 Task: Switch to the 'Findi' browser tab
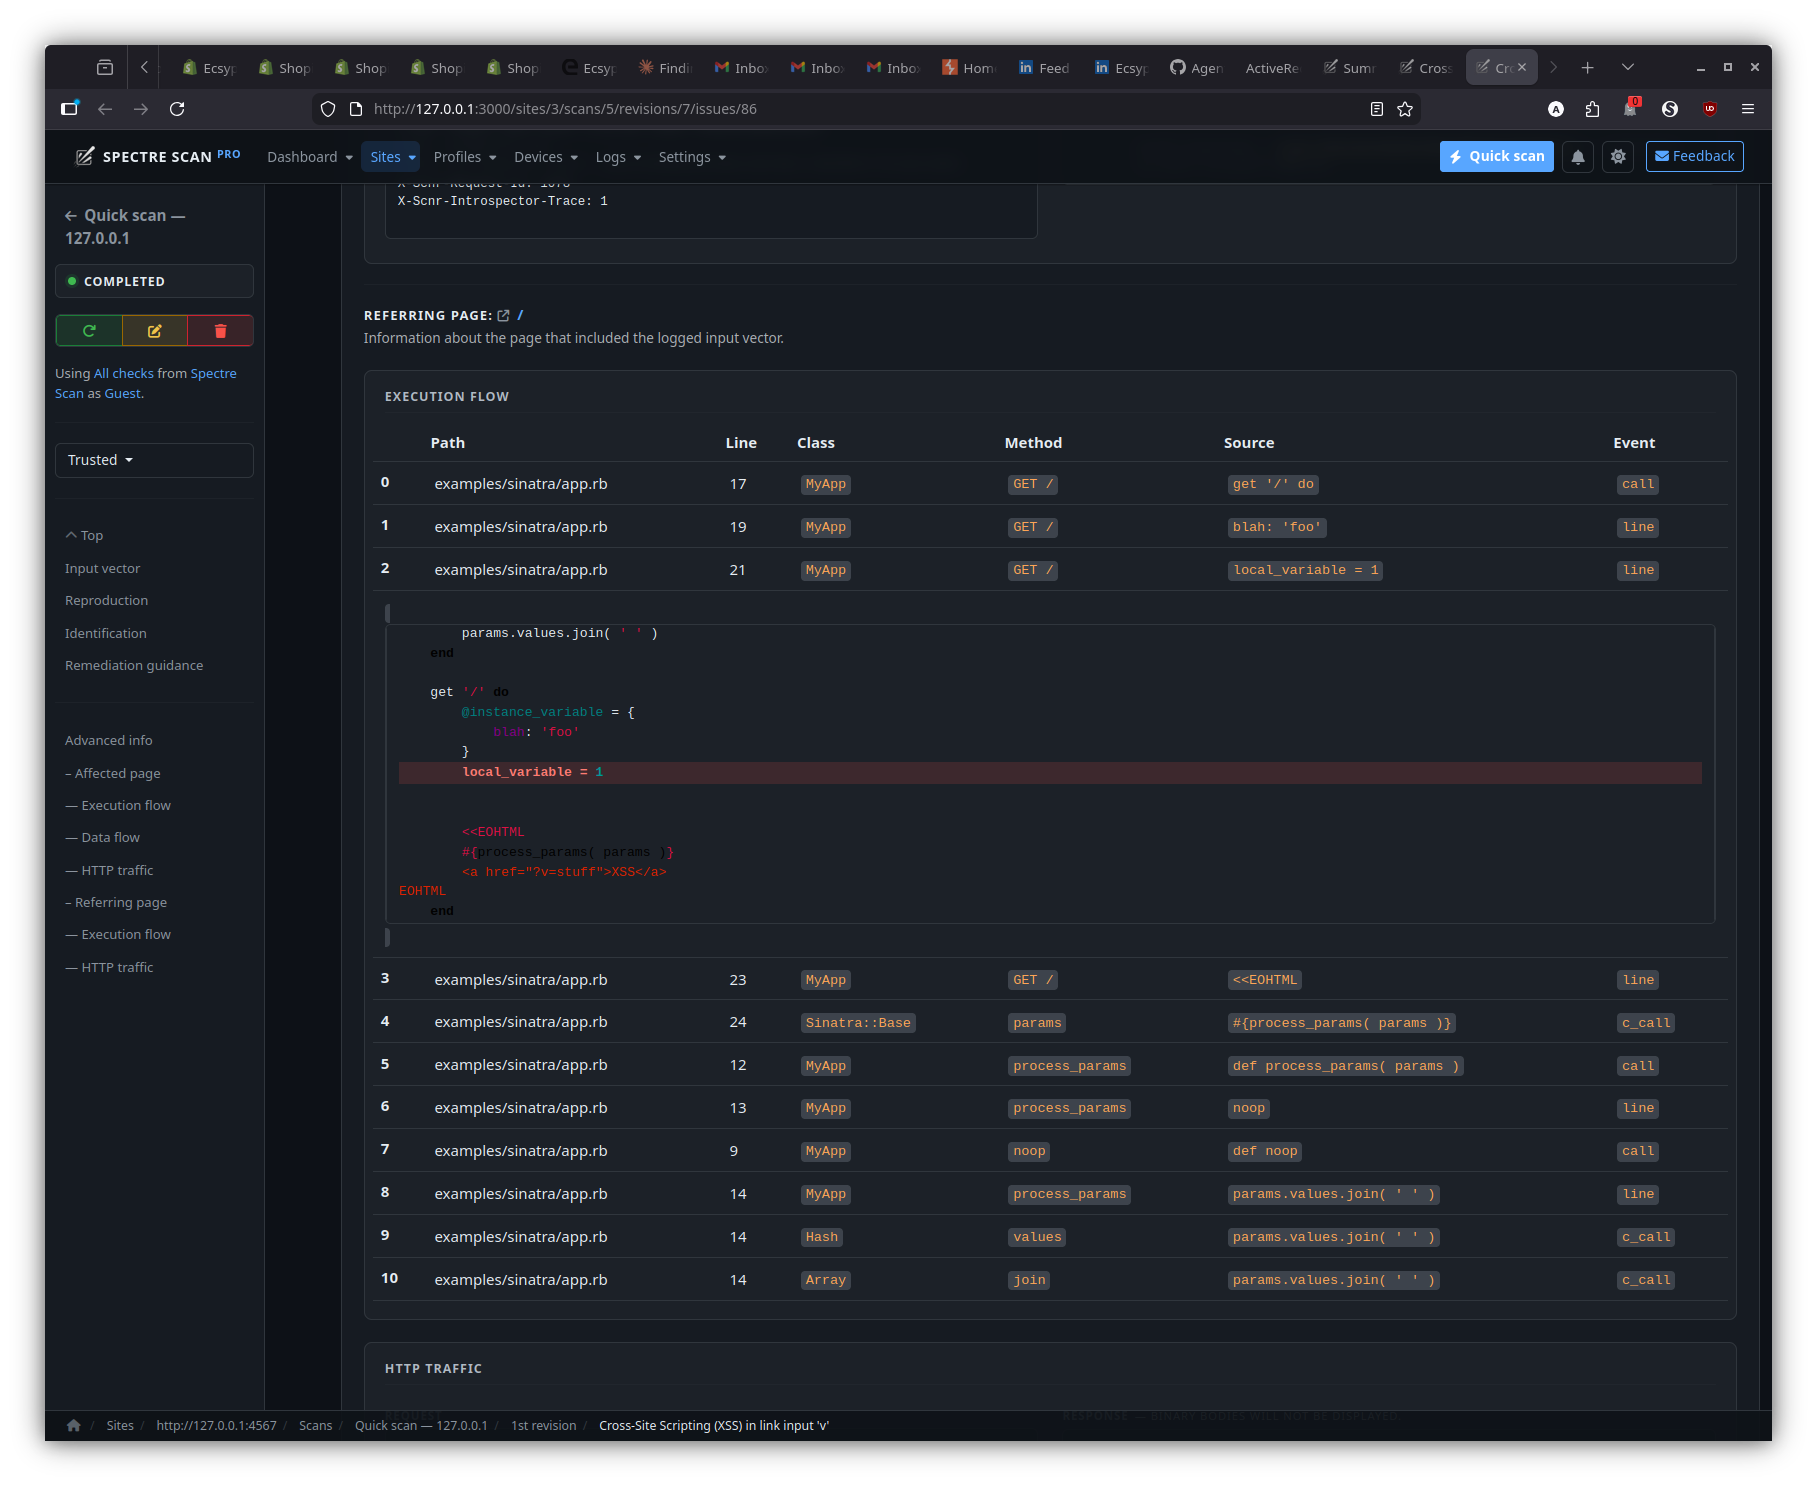[664, 68]
